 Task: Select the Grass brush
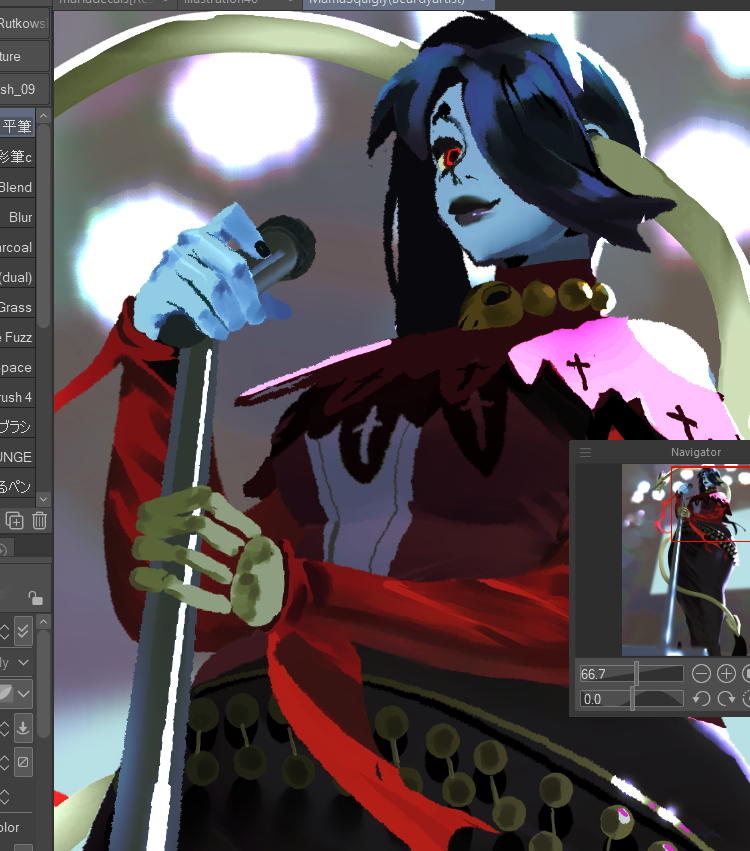tap(17, 307)
